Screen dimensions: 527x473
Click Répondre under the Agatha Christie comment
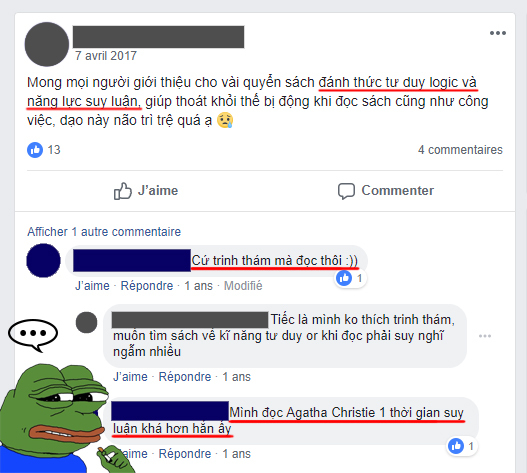185,454
